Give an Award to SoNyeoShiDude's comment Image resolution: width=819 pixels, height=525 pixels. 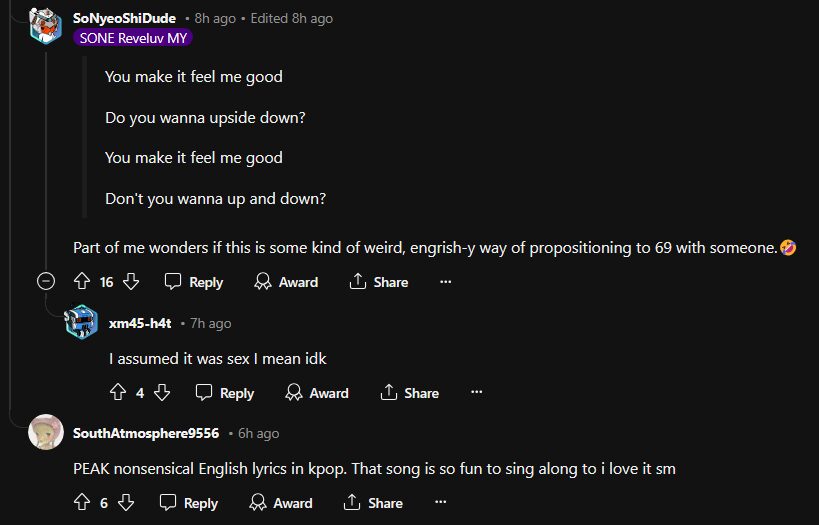click(286, 282)
